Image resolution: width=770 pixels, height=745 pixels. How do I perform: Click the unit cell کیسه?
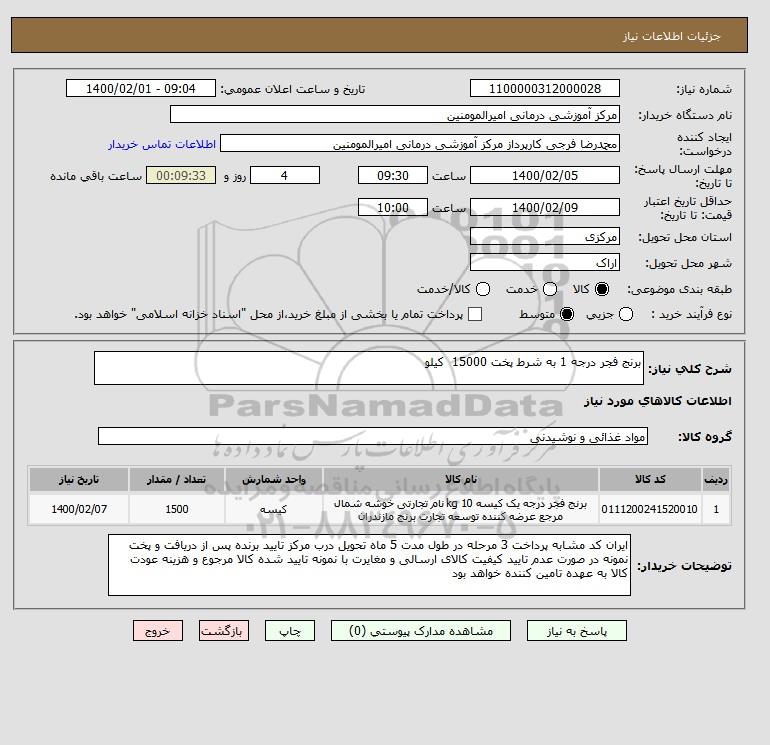click(x=274, y=509)
